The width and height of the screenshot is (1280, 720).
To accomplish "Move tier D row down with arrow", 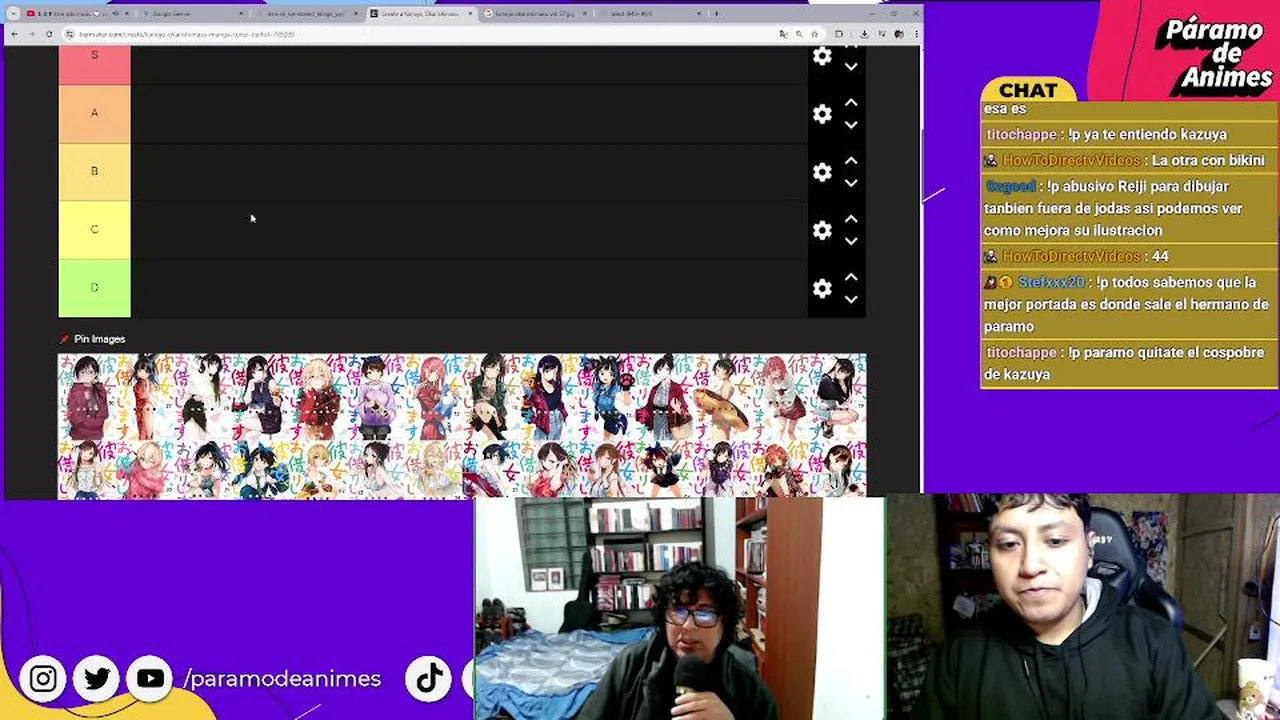I will point(851,299).
